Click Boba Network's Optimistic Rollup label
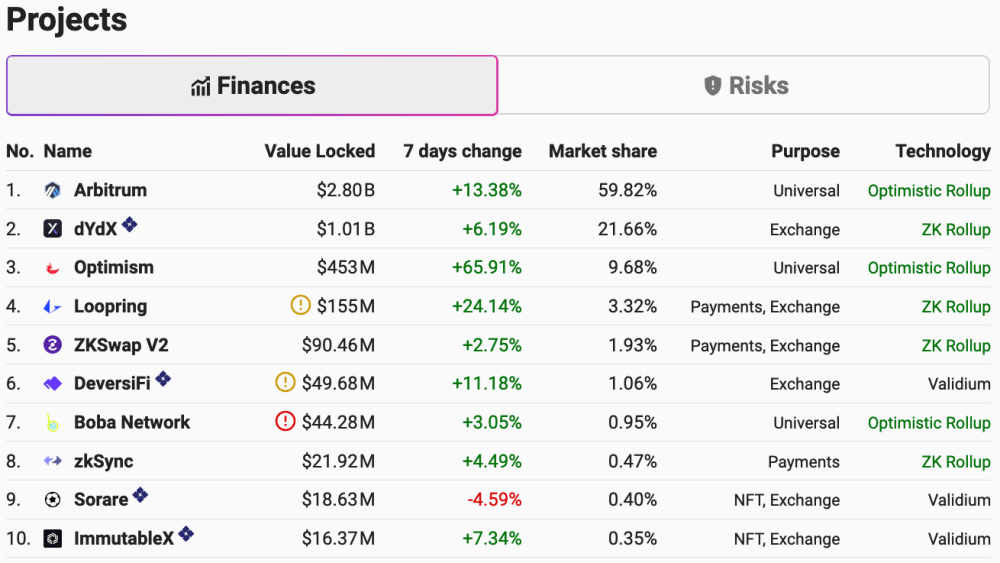This screenshot has height=563, width=1000. pyautogui.click(x=929, y=423)
